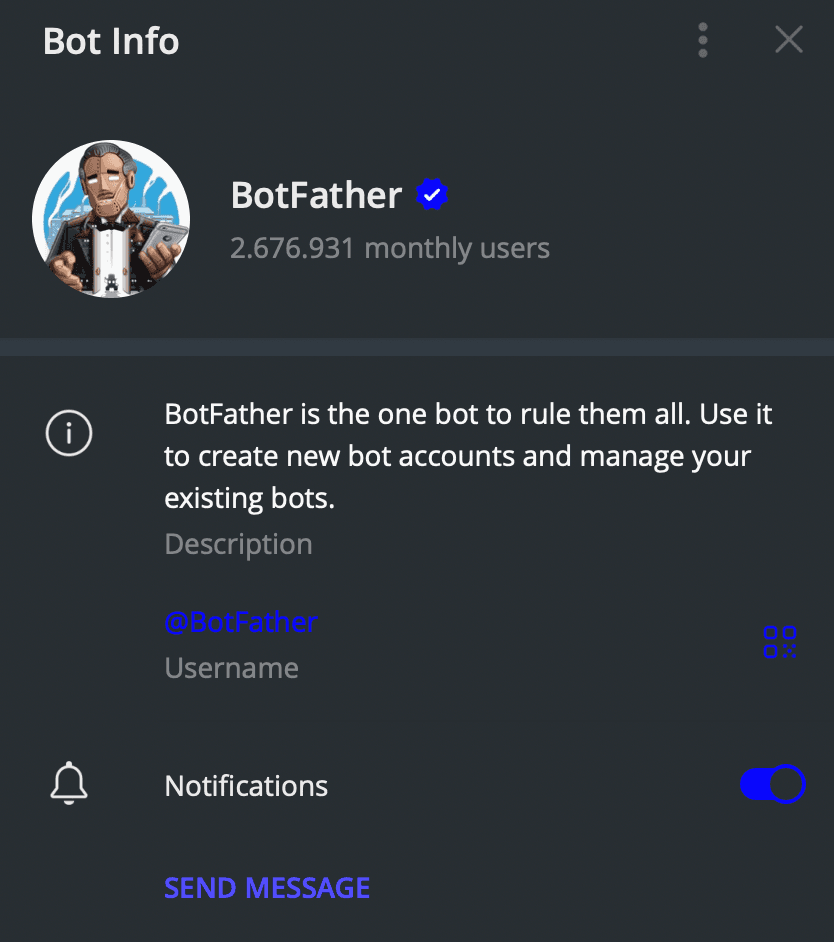Click the 2.676.931 monthly users text
This screenshot has width=834, height=942.
[x=389, y=248]
